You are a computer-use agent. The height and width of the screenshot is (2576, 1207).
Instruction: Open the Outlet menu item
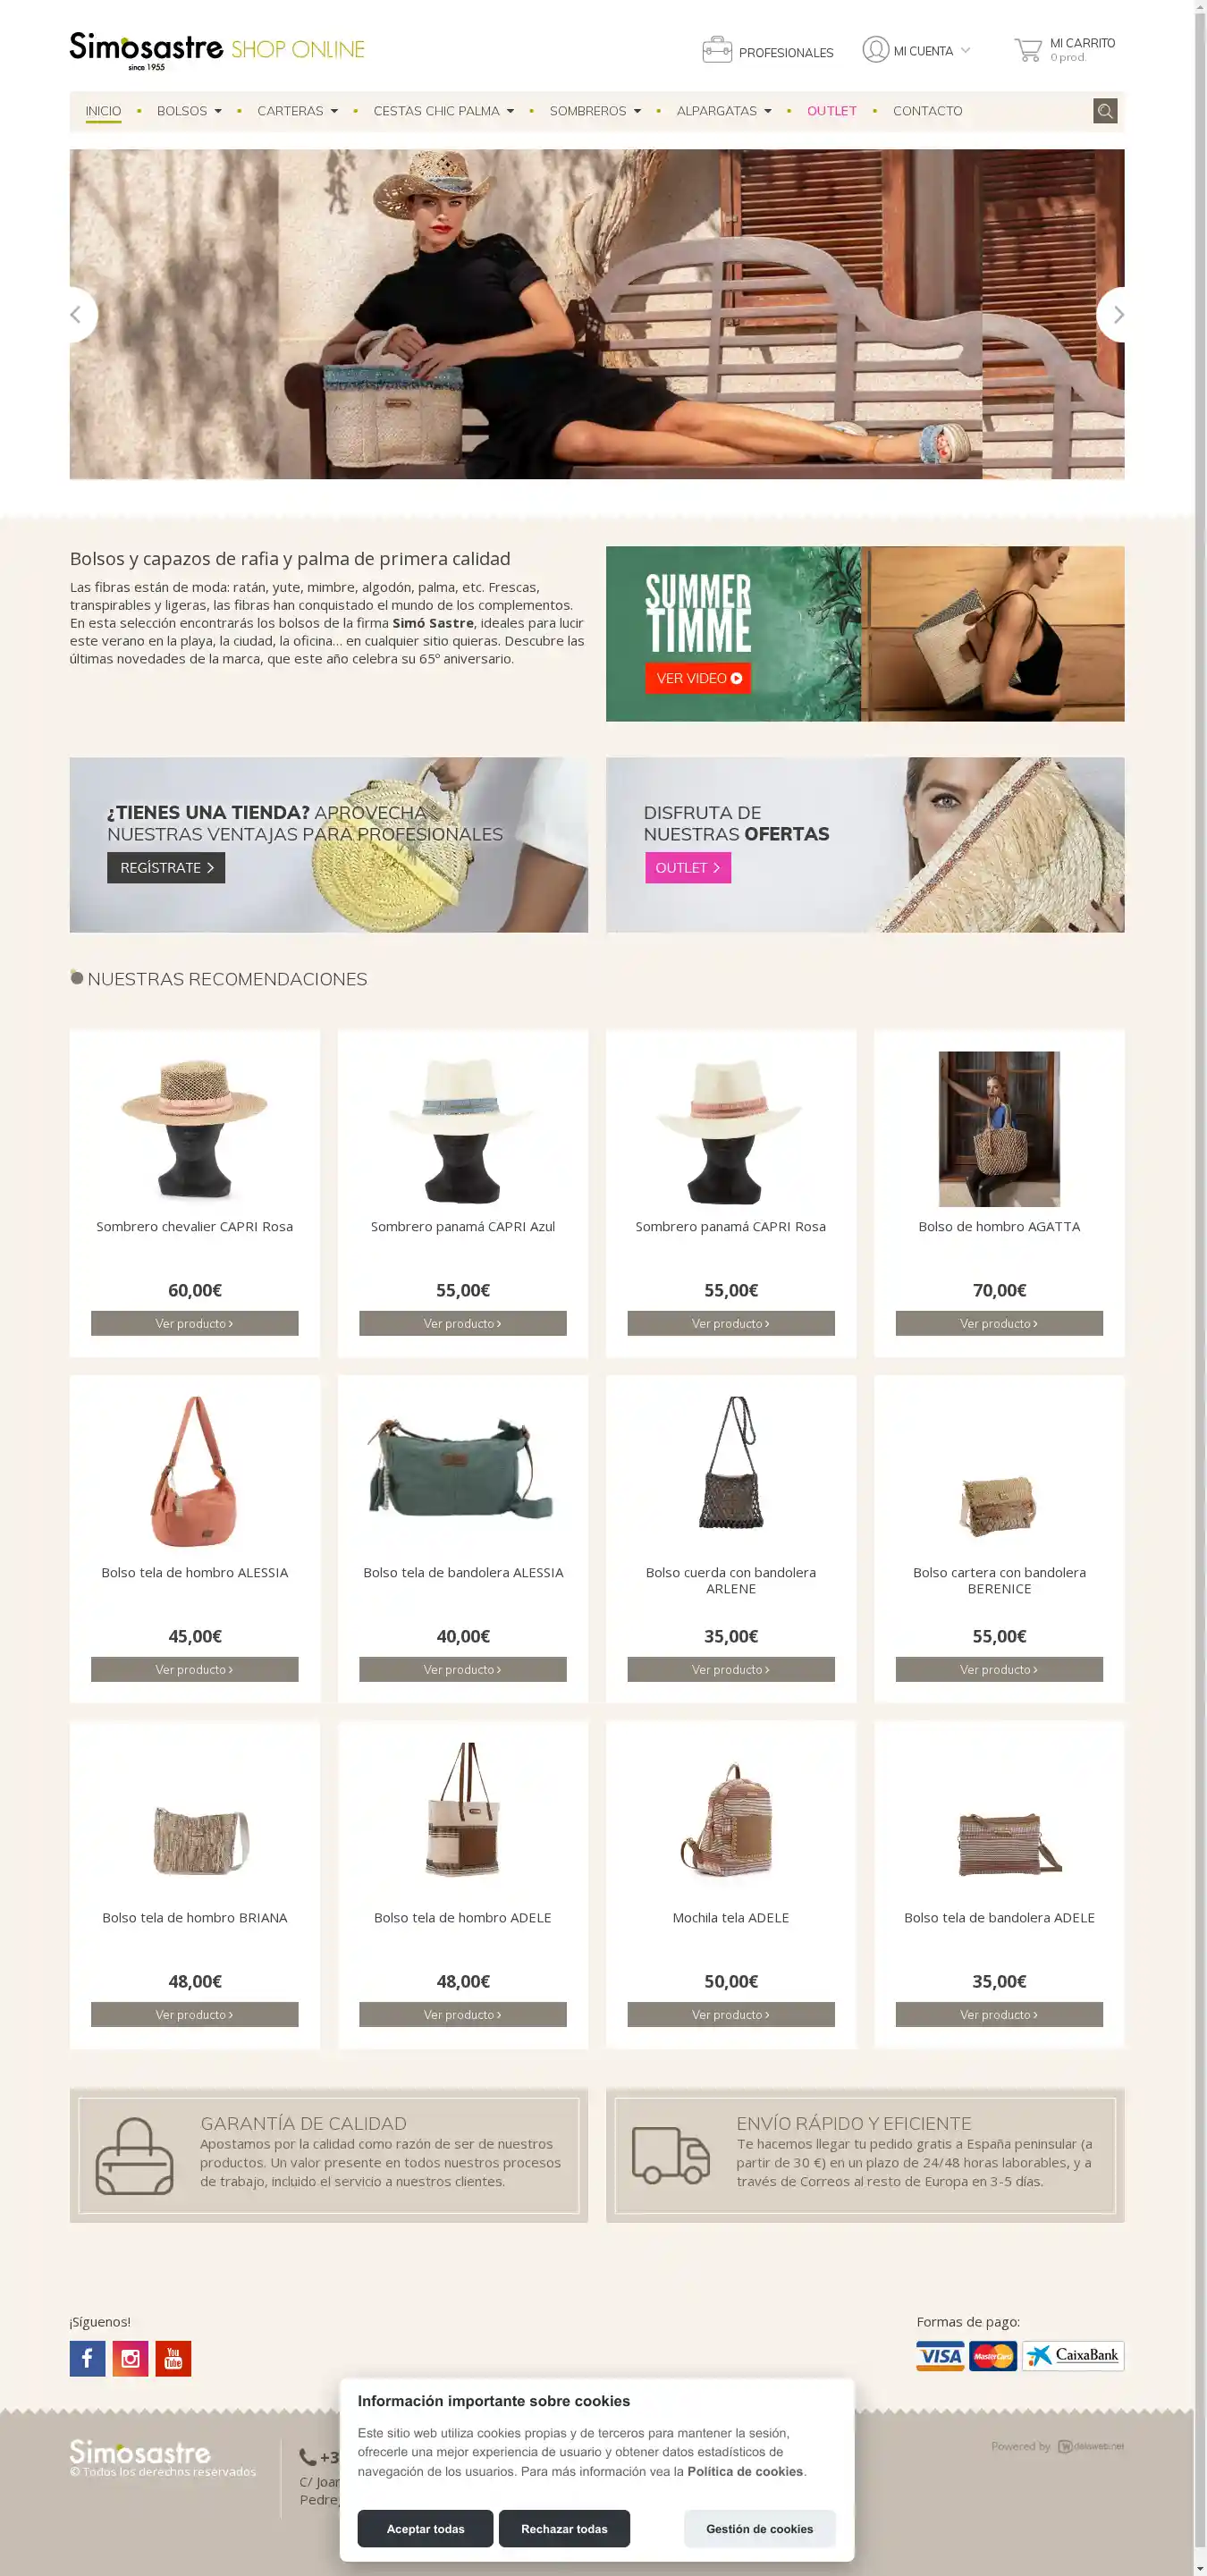832,111
